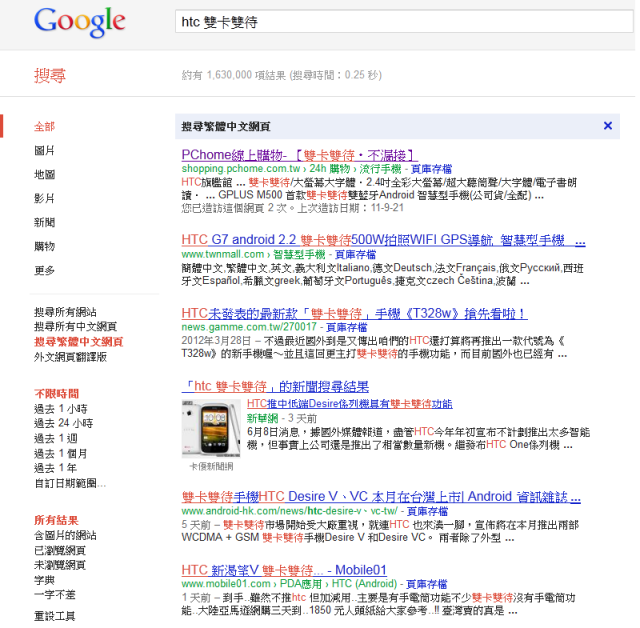
Task: Open PChome線上購物 雙卡雙待 result
Action: [x=299, y=155]
